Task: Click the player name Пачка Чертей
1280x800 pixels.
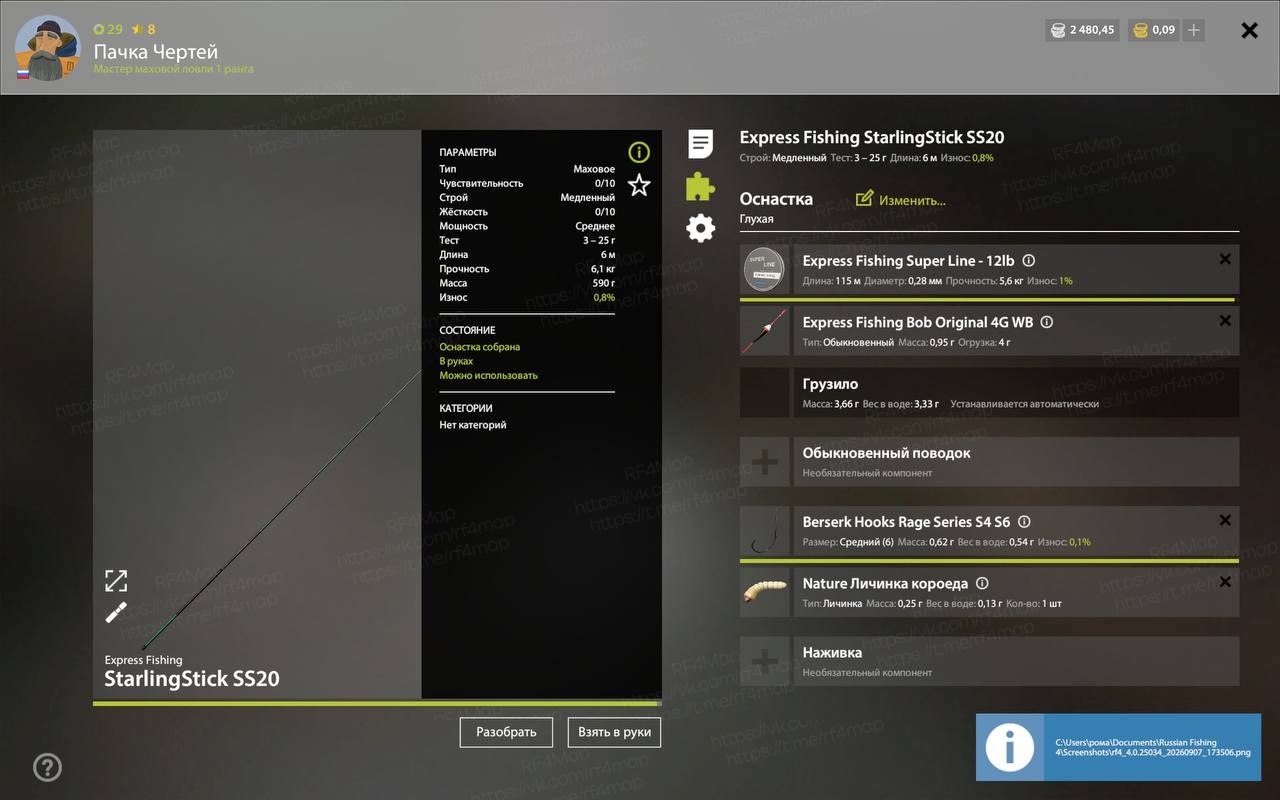Action: coord(156,52)
